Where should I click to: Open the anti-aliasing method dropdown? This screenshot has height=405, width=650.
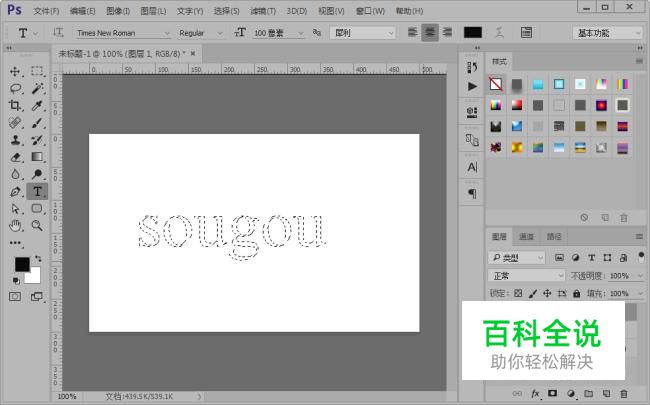(x=363, y=33)
